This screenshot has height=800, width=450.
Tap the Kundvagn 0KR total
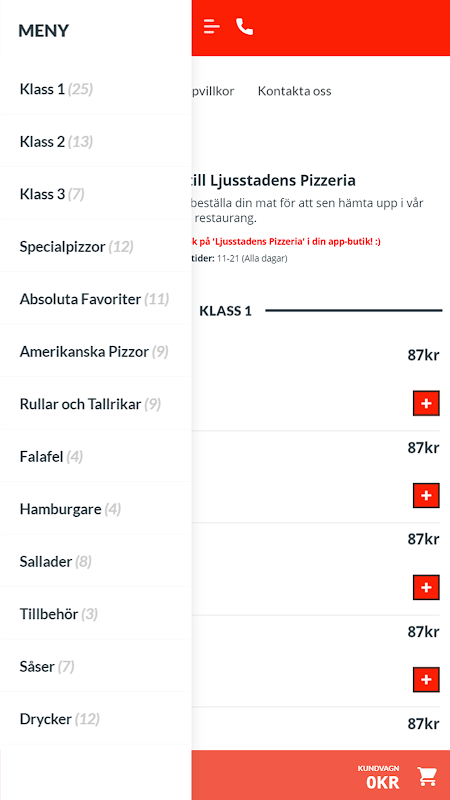click(x=379, y=777)
